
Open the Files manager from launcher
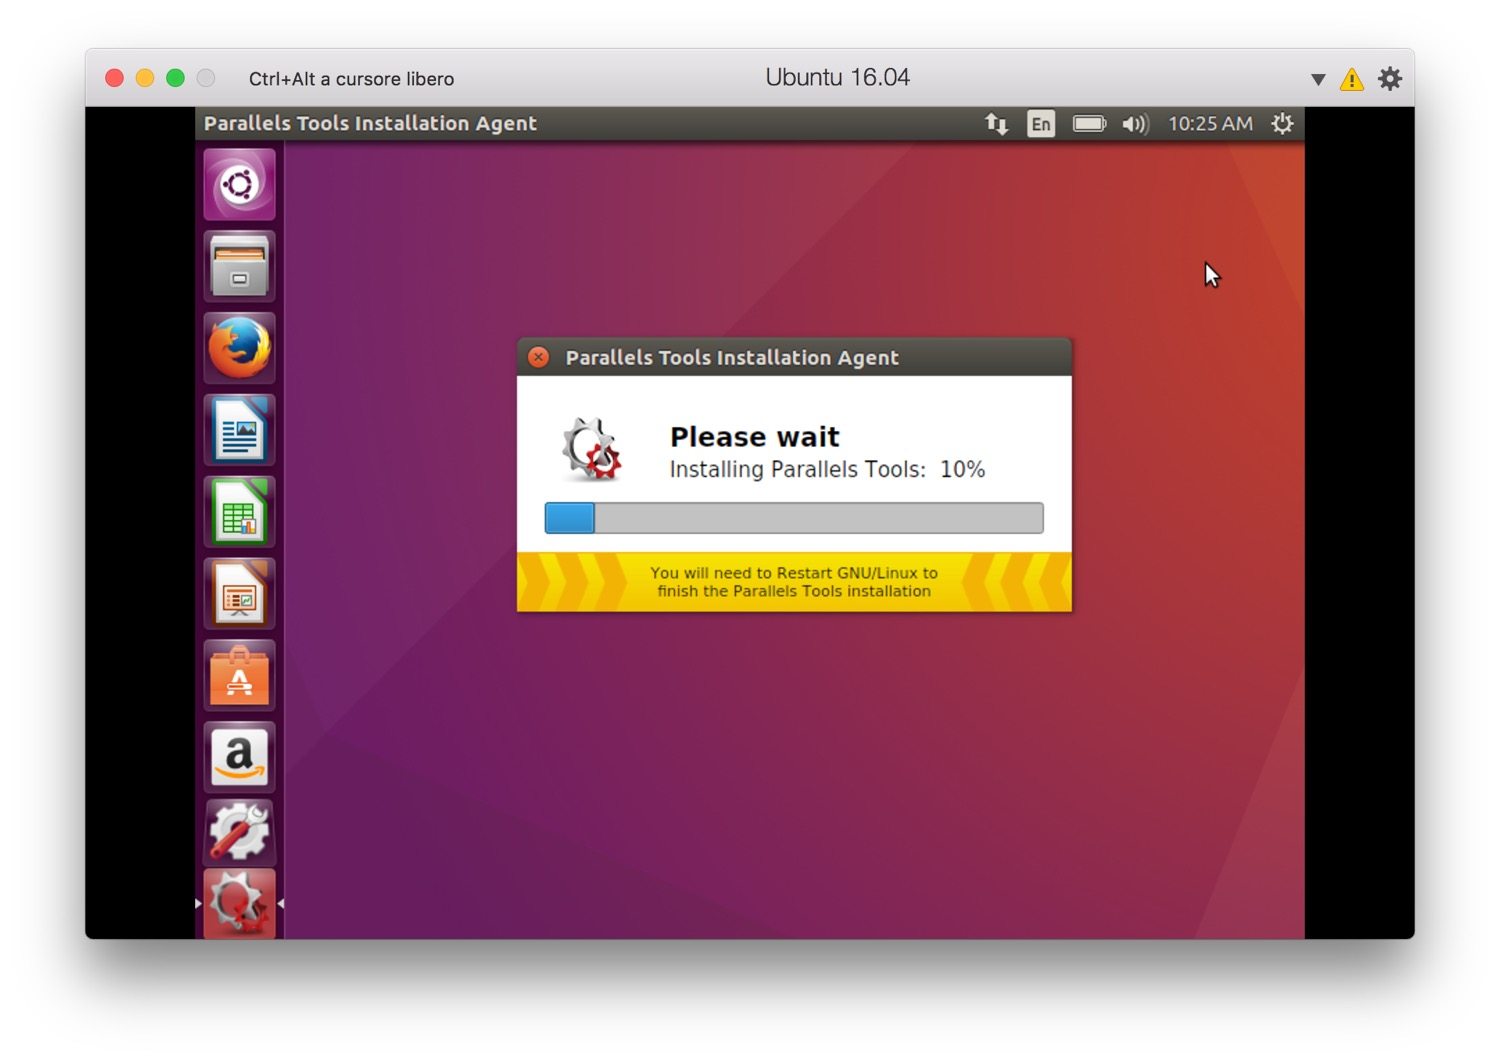[x=239, y=266]
